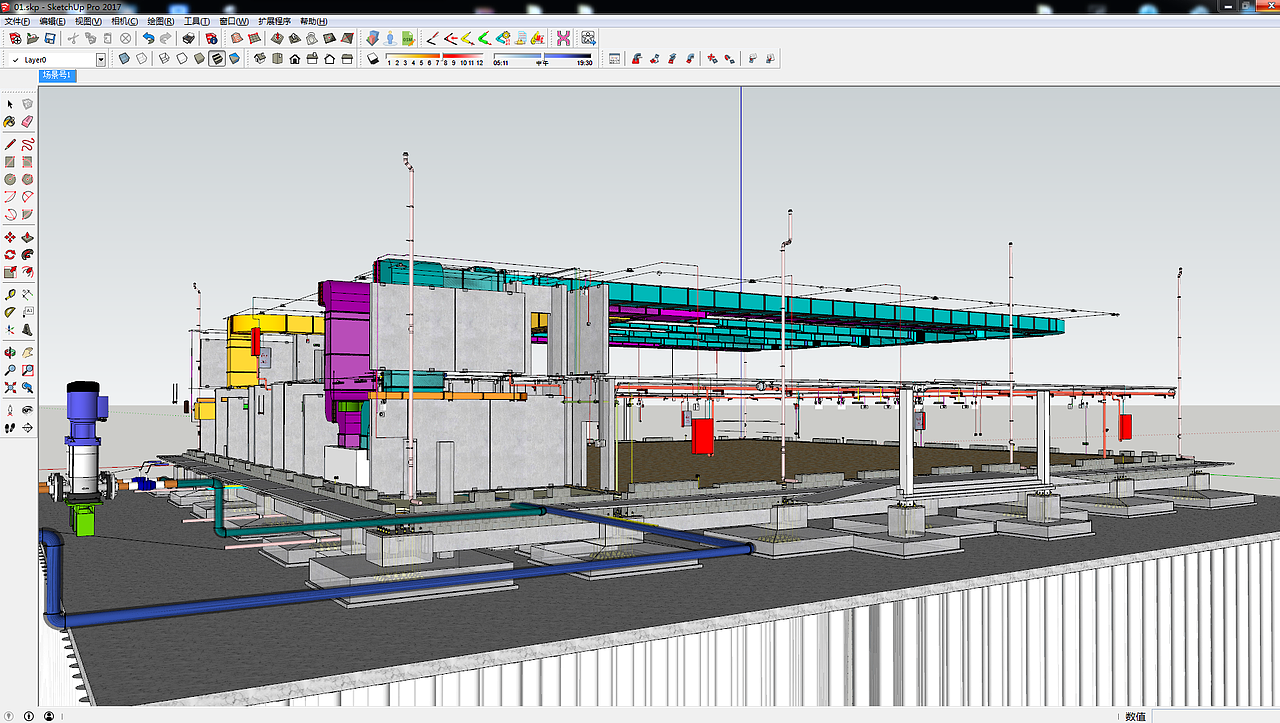
Task: Pick the Freehand squiggle tool
Action: [28, 144]
